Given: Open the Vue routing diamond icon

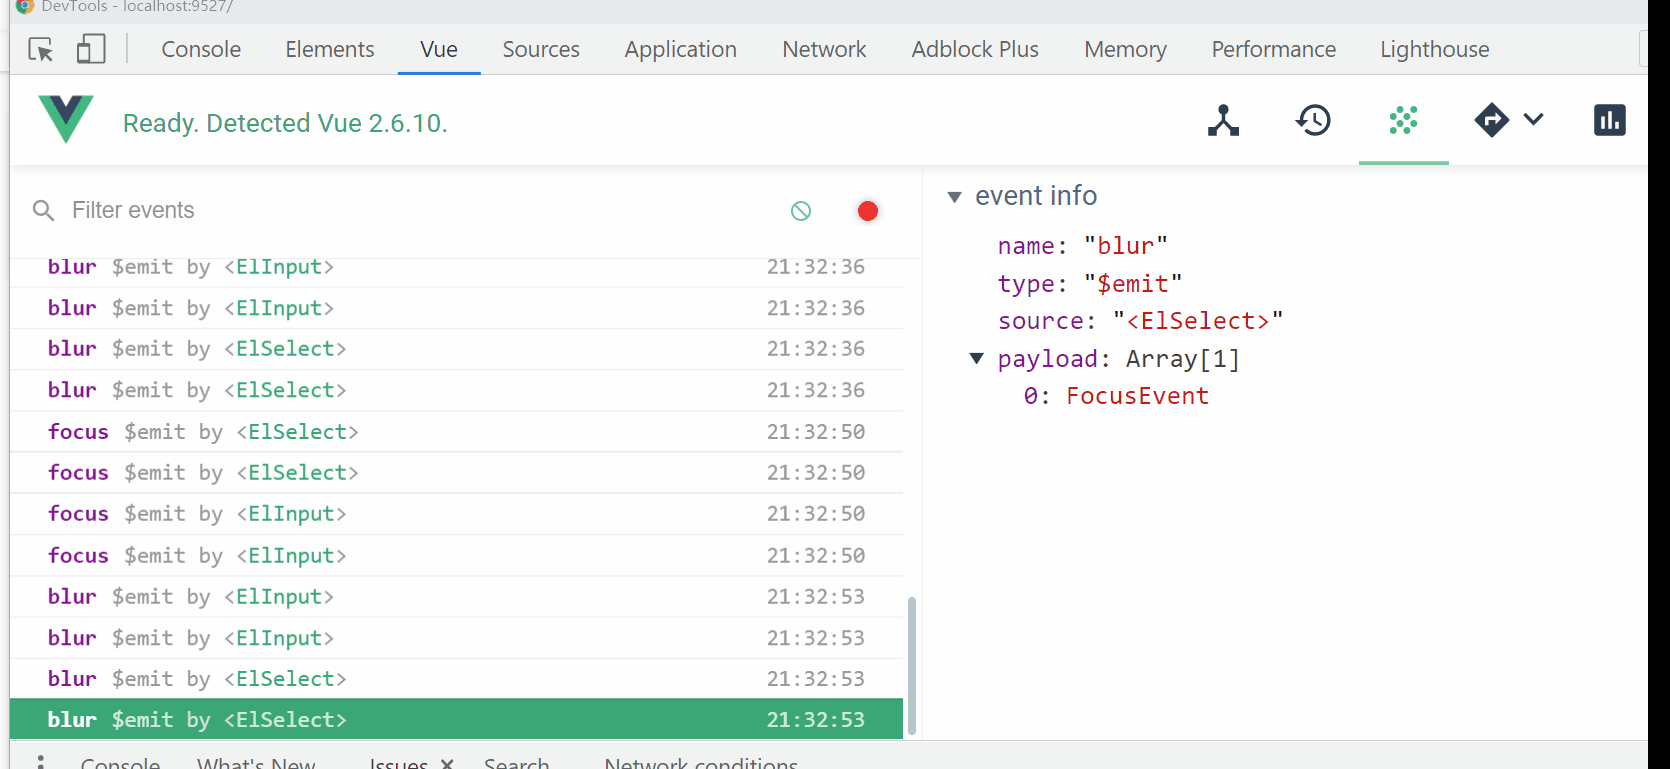Looking at the screenshot, I should pos(1491,120).
